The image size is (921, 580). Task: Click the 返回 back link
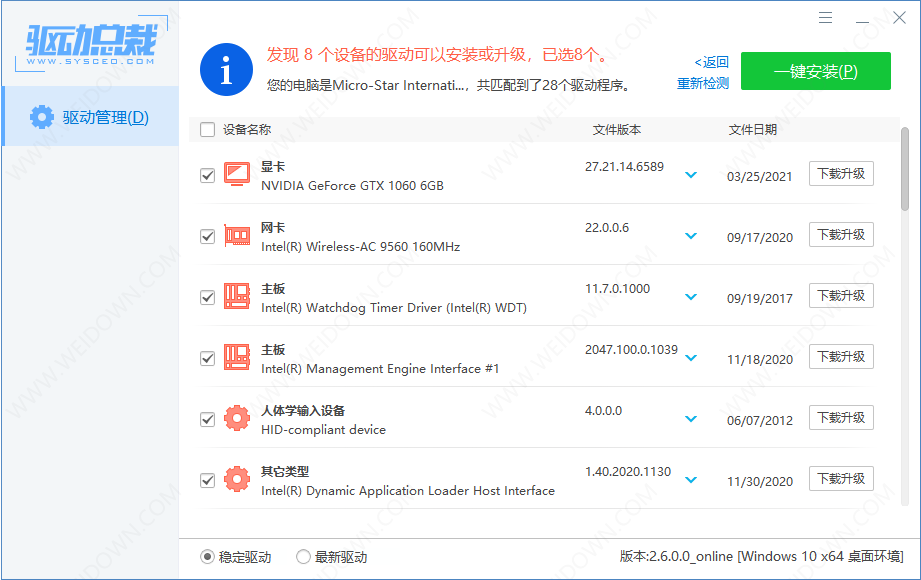[x=711, y=62]
